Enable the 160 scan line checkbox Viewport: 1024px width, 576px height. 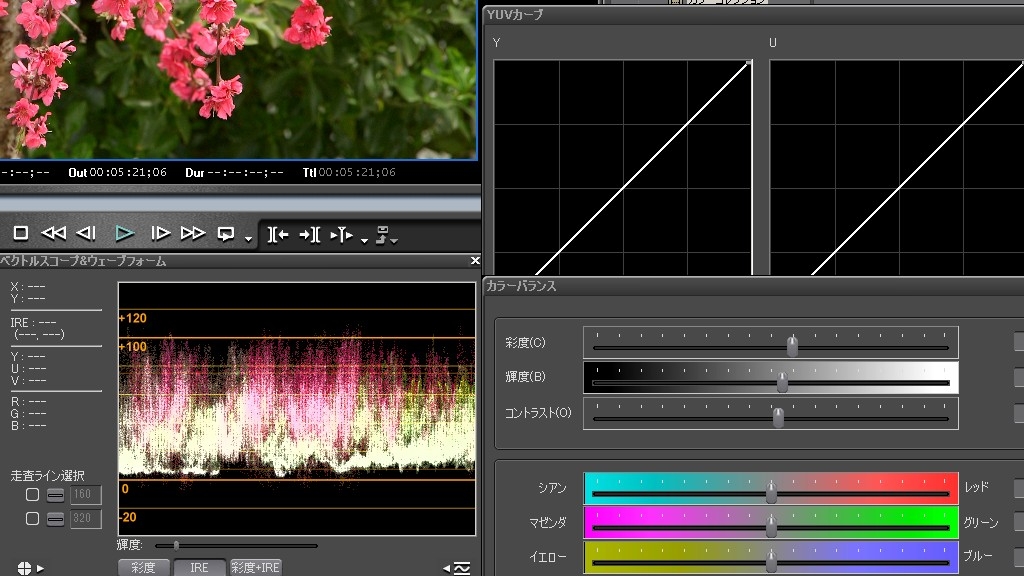[33, 495]
